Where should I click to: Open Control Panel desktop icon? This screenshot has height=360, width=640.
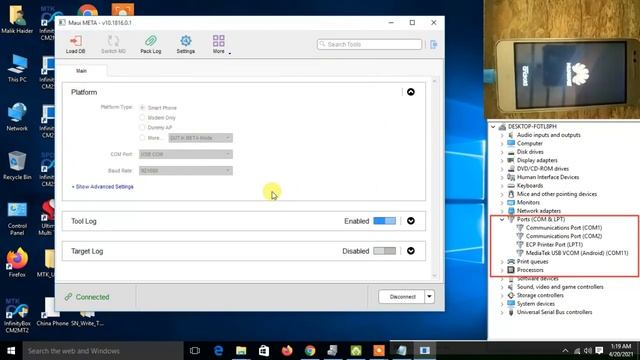click(17, 218)
